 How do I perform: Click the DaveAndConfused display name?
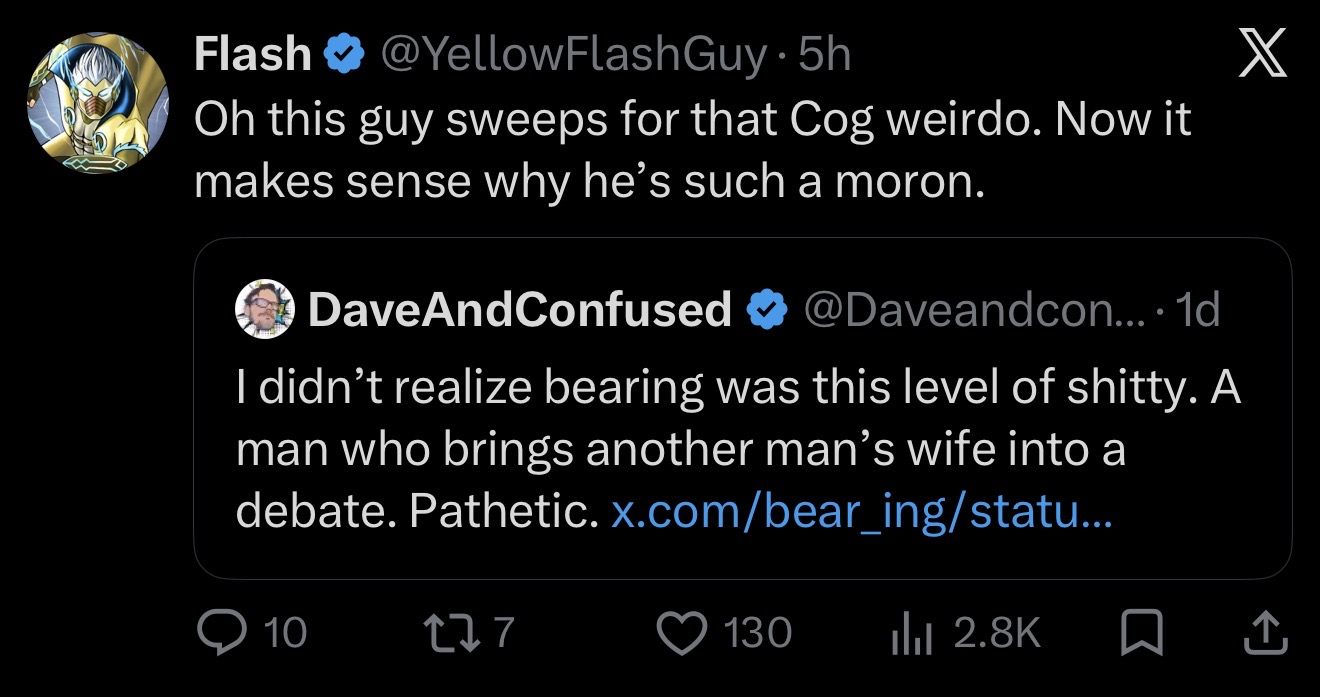coord(521,311)
